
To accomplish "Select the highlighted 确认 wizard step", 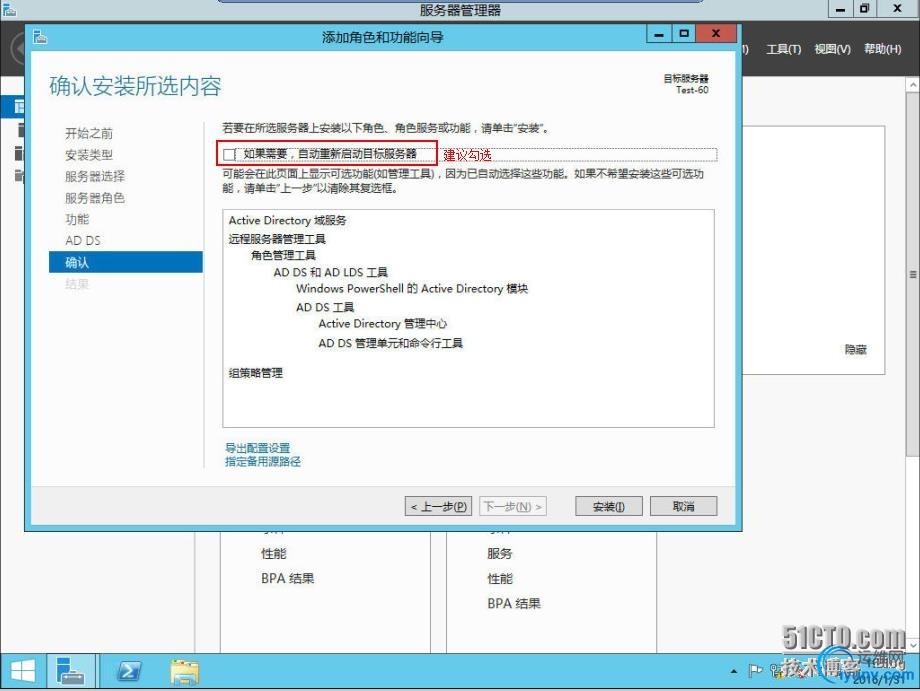I will [126, 262].
